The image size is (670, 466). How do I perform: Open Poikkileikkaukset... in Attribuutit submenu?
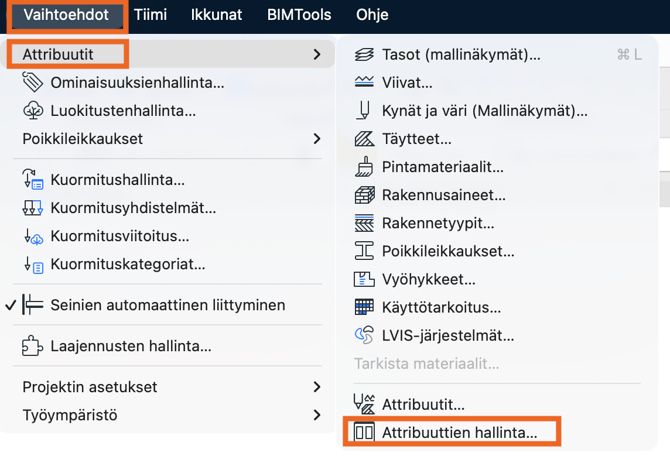[497, 251]
